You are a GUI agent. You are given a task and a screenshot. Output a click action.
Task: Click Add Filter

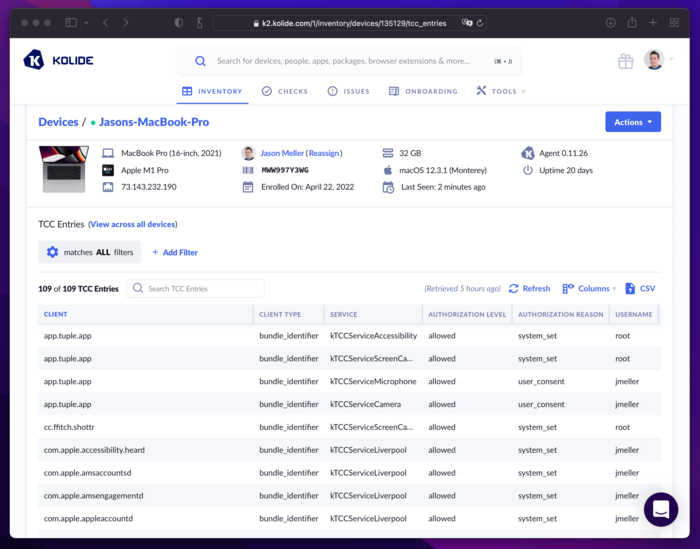coord(175,252)
